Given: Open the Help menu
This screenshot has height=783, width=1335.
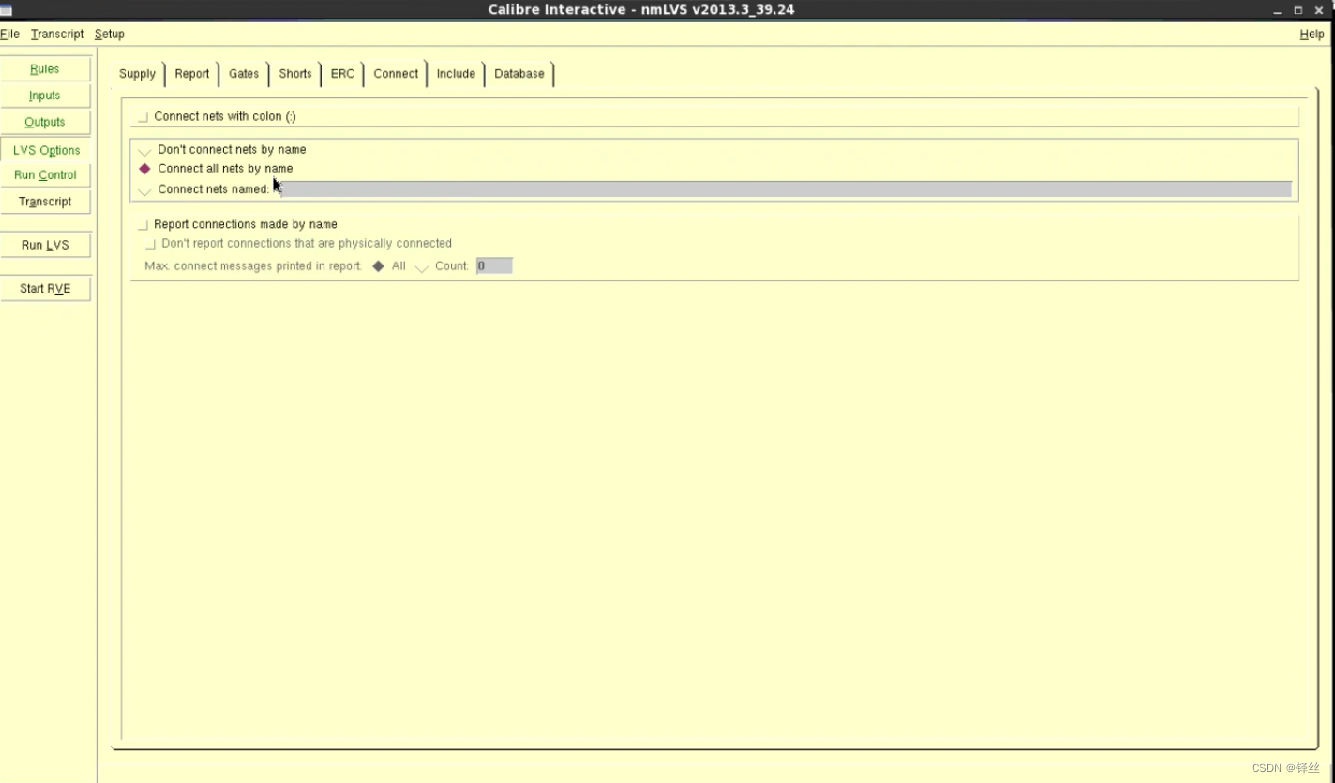Looking at the screenshot, I should point(1312,34).
